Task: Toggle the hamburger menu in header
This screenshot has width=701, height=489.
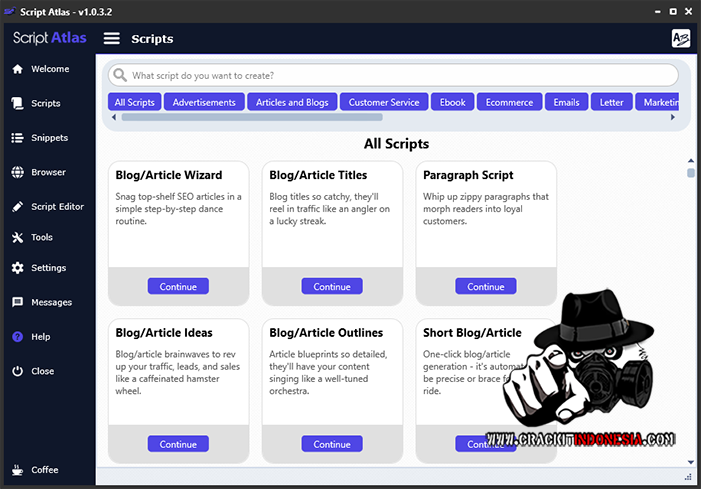Action: (112, 39)
